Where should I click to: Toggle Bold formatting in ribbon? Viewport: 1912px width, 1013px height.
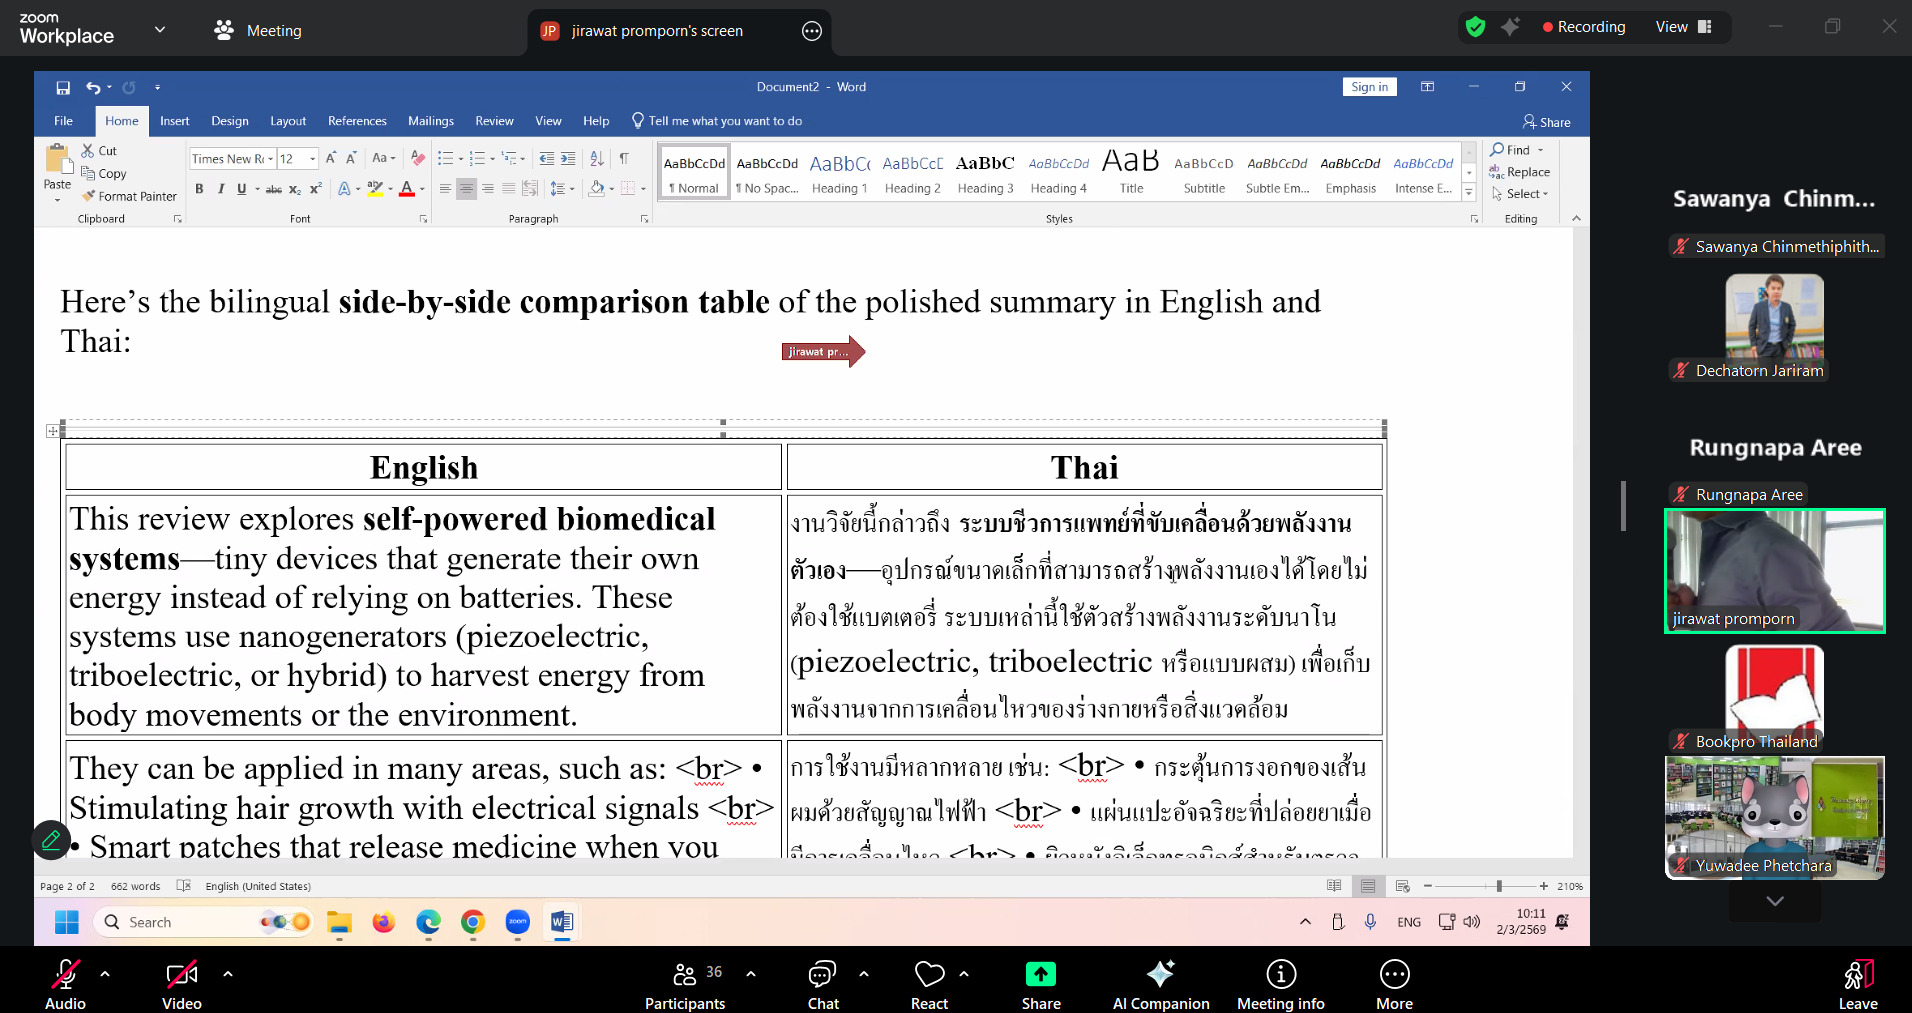[x=199, y=189]
